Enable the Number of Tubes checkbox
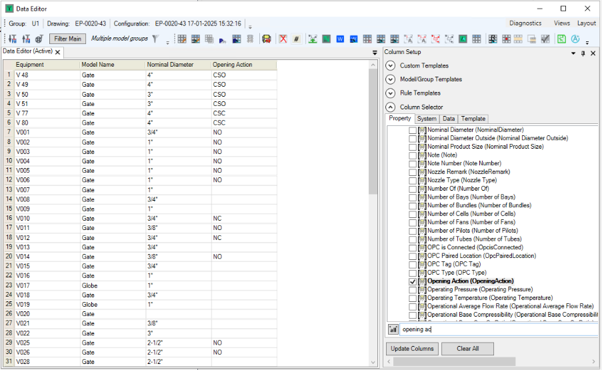602x370 pixels. [413, 239]
